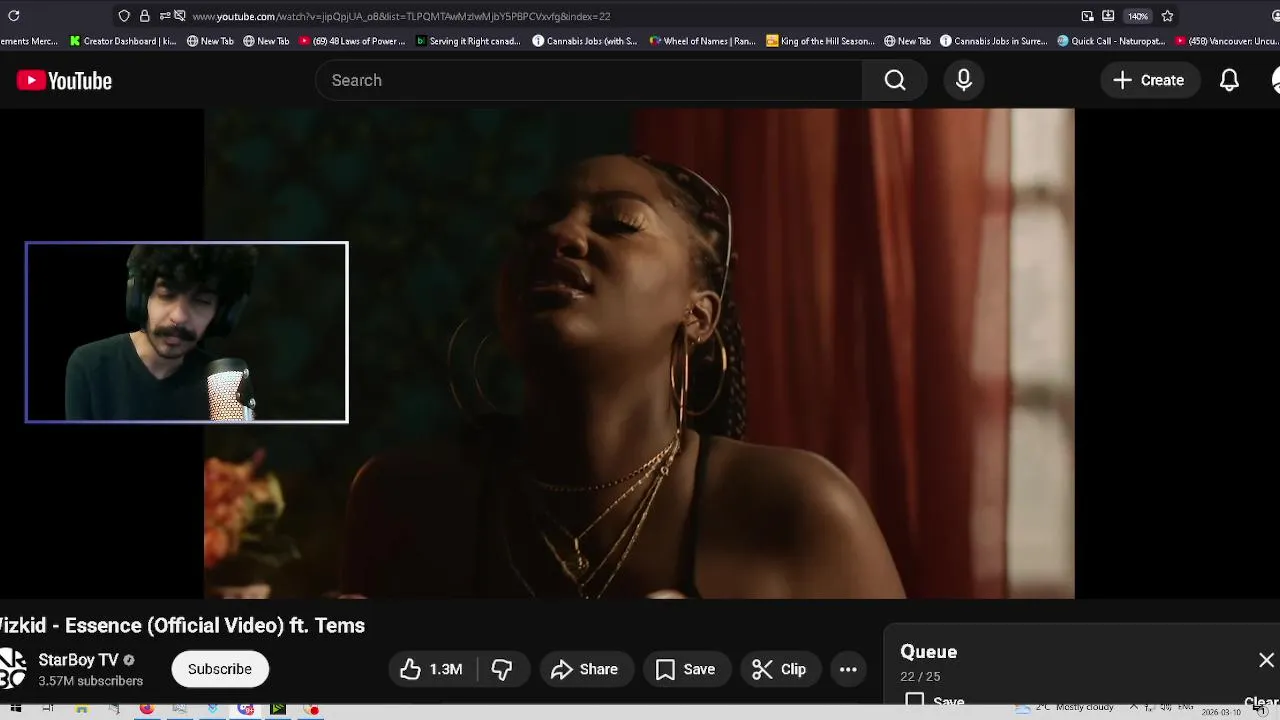The image size is (1280, 720).
Task: Click the playing video to pause
Action: (639, 353)
